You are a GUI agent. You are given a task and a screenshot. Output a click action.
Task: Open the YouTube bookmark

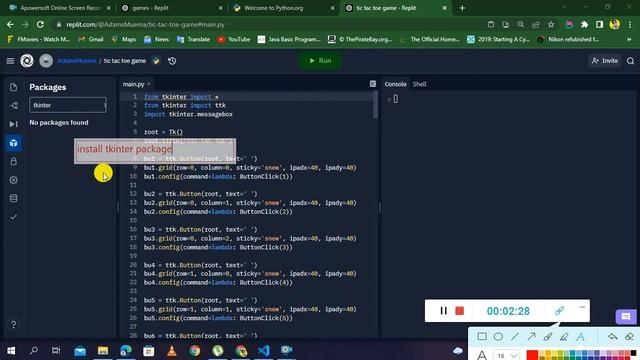233,39
